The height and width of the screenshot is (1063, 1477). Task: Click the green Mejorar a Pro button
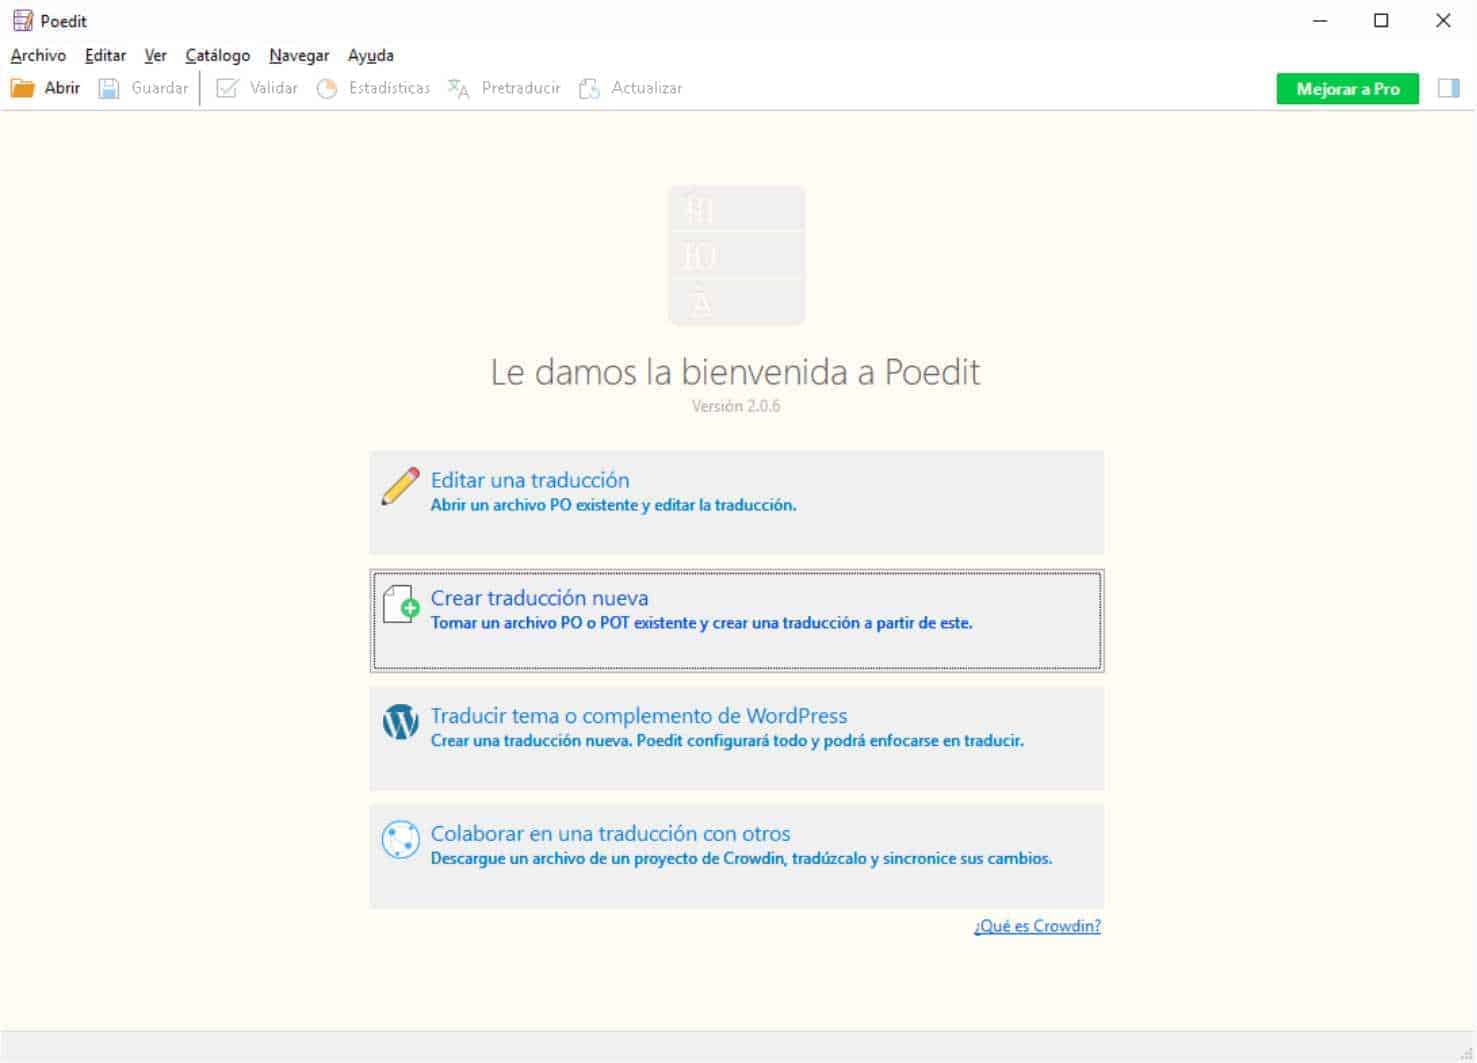(x=1347, y=89)
